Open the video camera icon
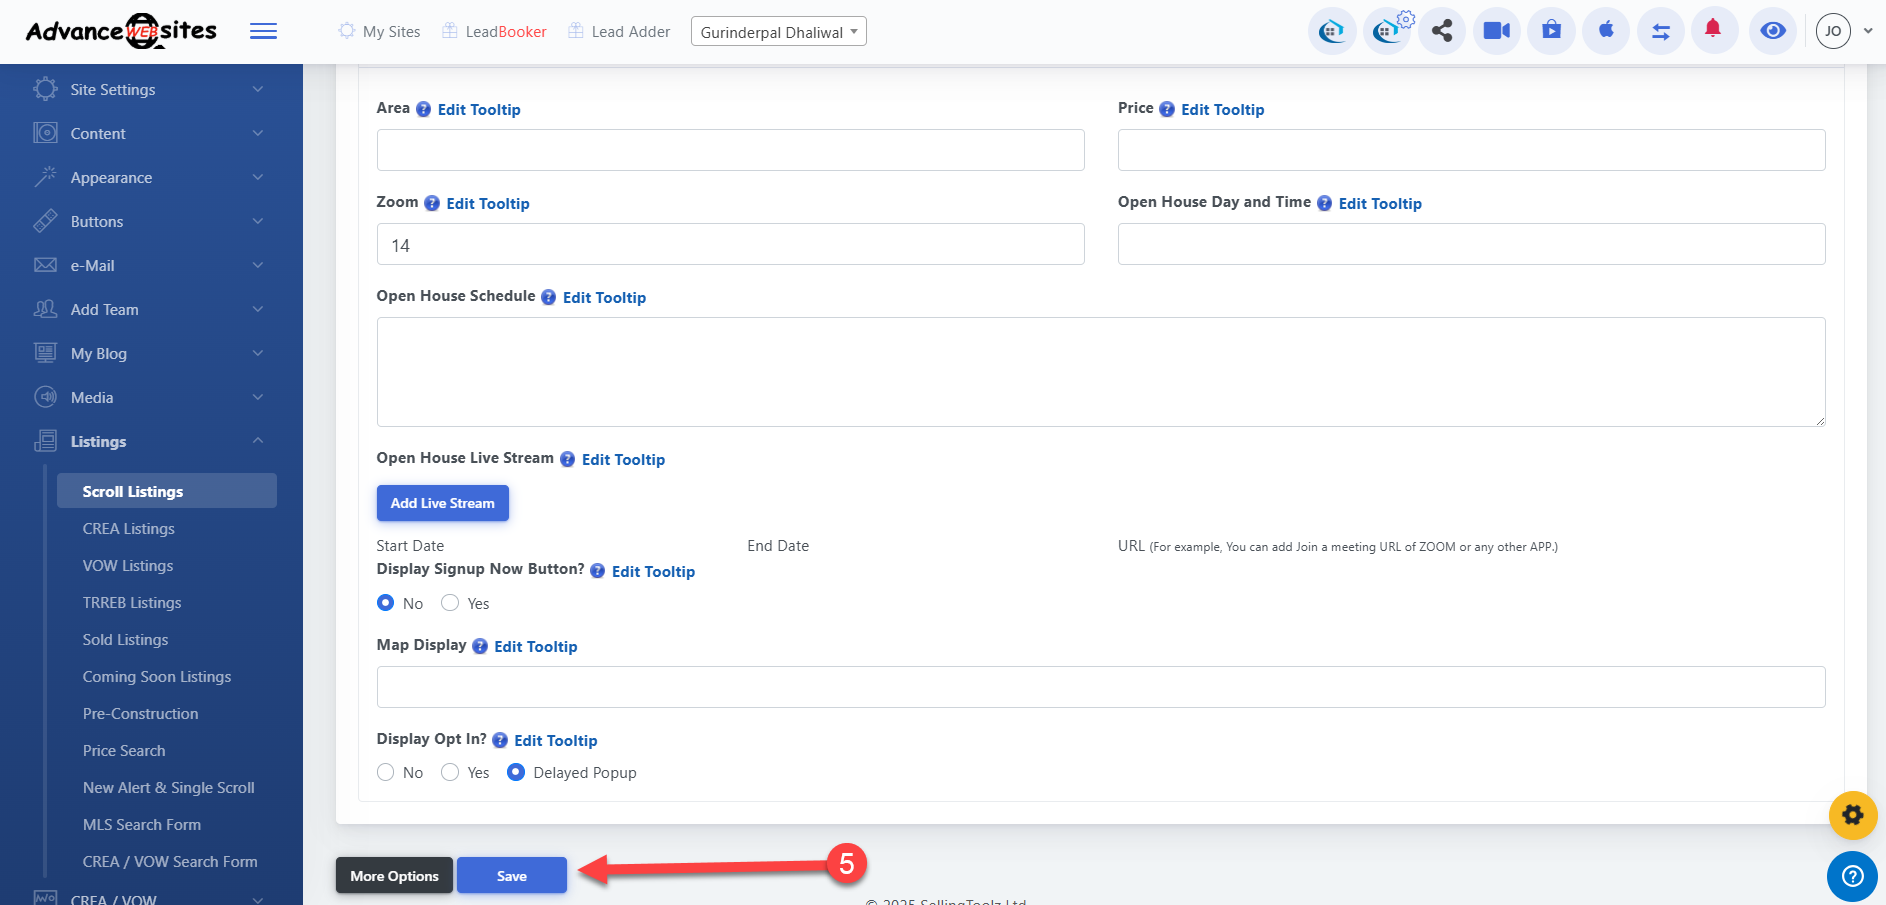 (x=1496, y=31)
